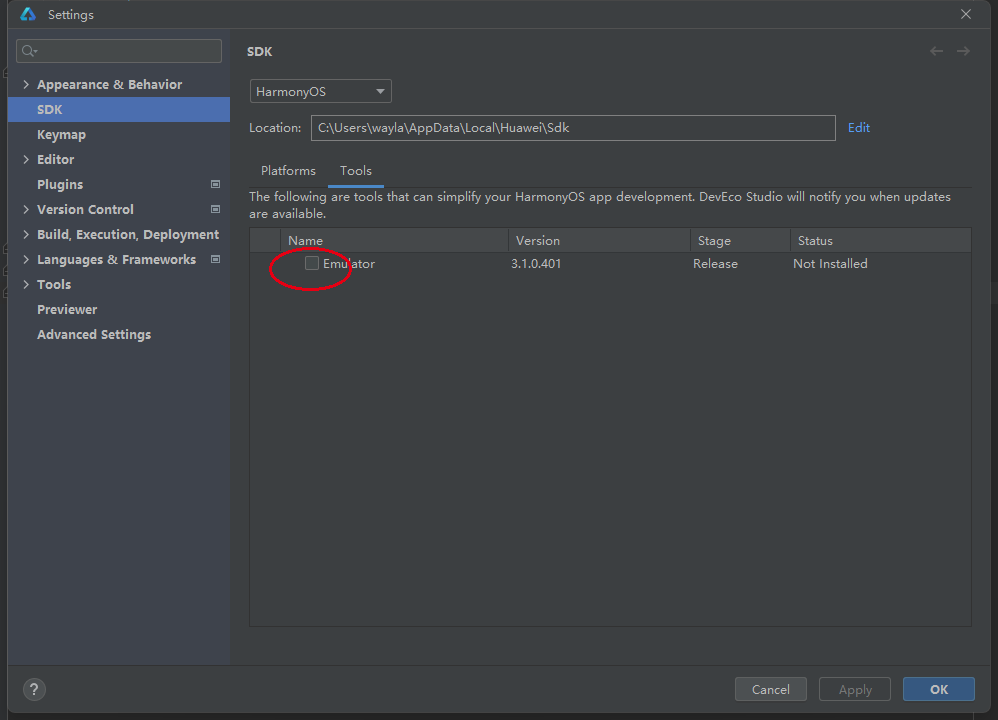Click the Languages & Frameworks marker icon
This screenshot has height=720, width=998.
[x=216, y=259]
